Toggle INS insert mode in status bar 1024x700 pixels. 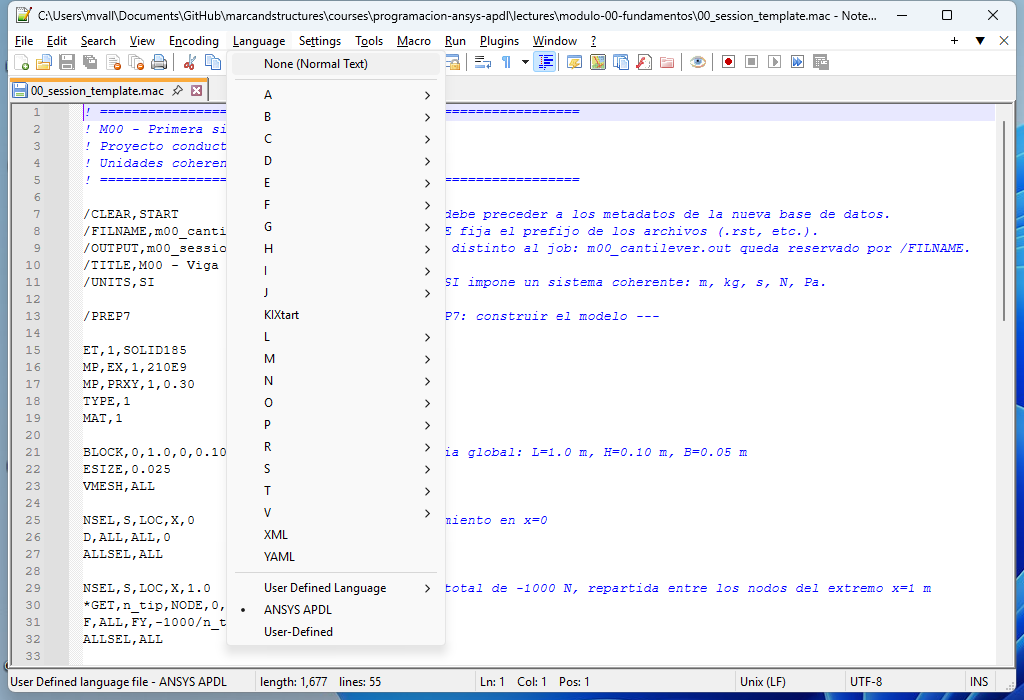pos(979,682)
